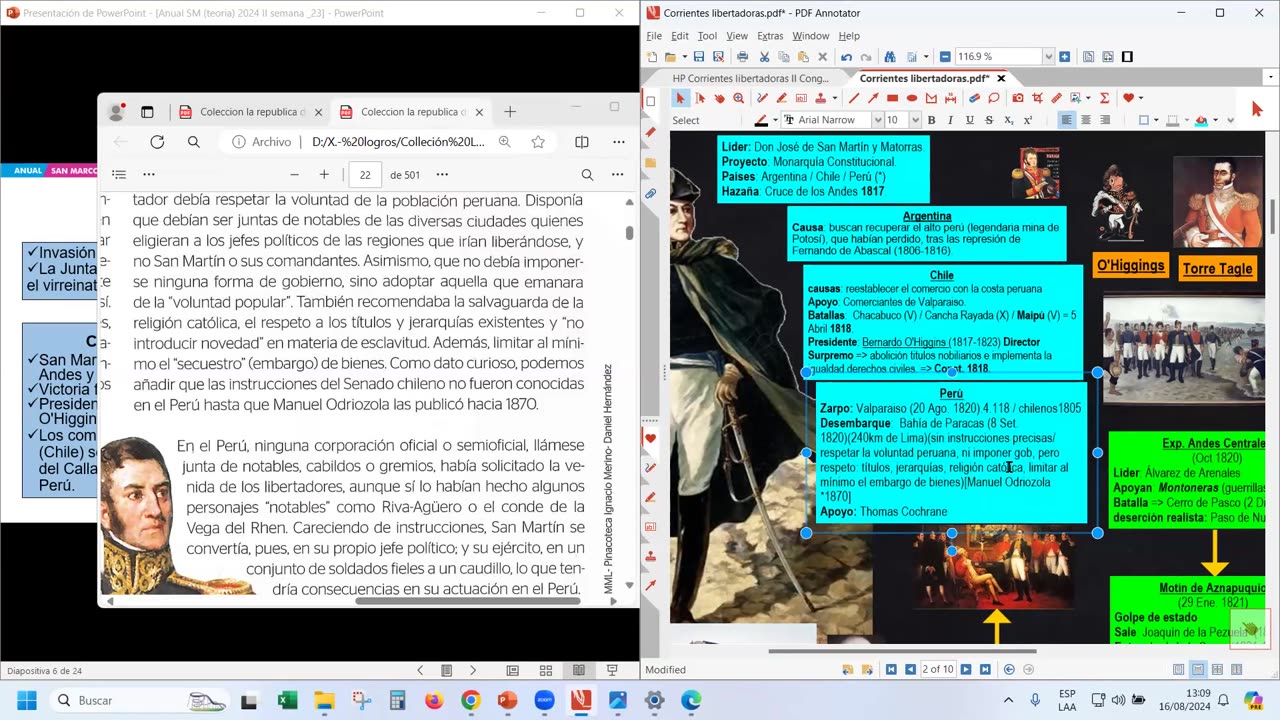Open Windows Start menu
The image size is (1280, 720).
point(26,700)
